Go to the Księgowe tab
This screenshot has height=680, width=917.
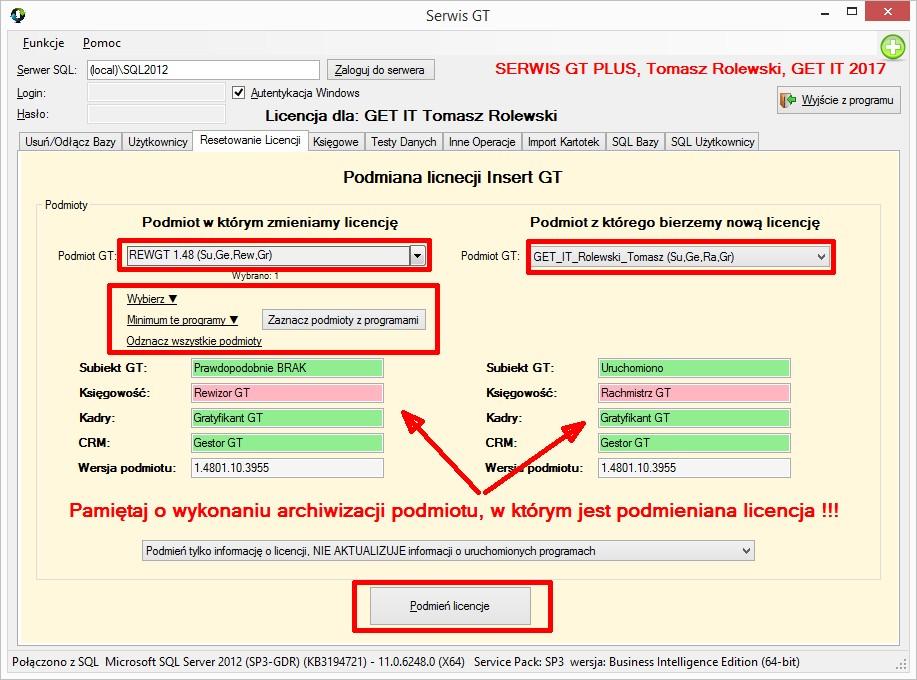point(336,141)
